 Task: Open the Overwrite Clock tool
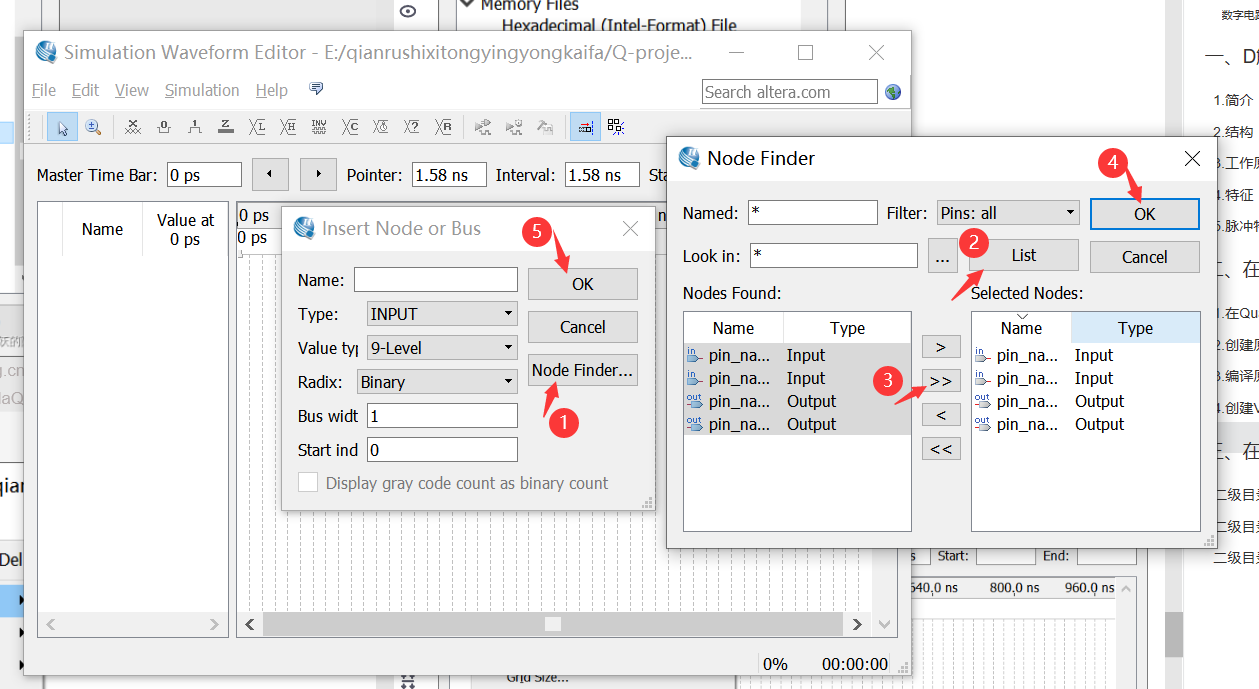380,127
